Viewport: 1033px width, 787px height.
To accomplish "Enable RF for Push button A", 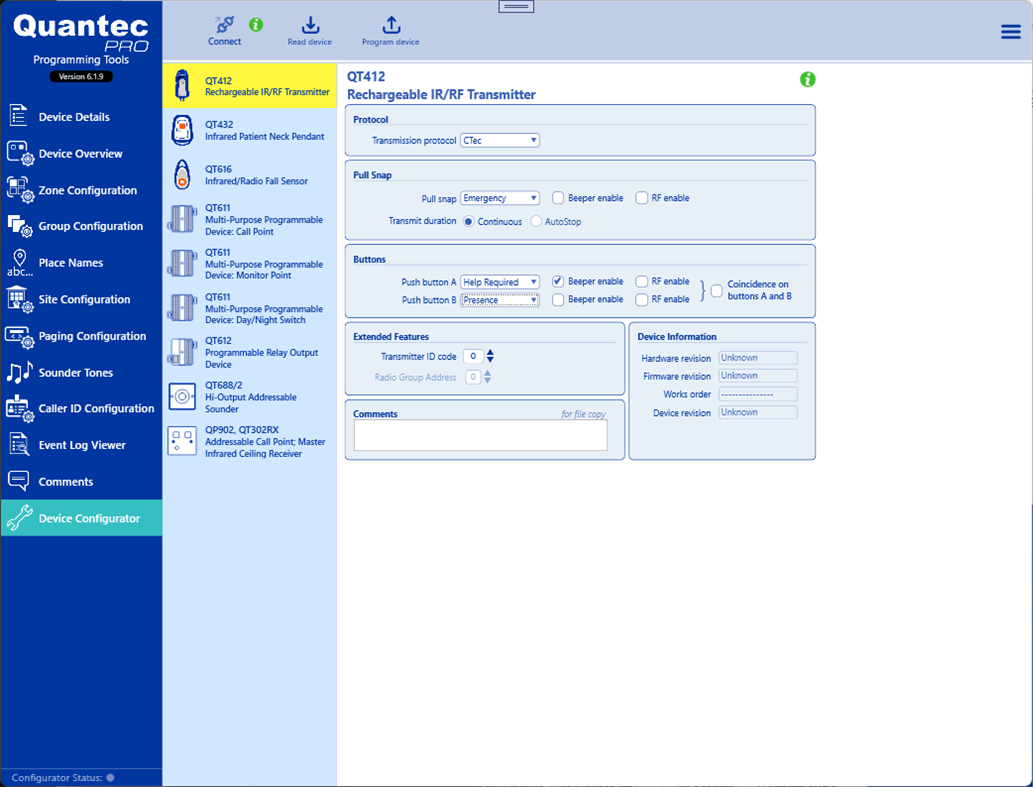I will 642,281.
